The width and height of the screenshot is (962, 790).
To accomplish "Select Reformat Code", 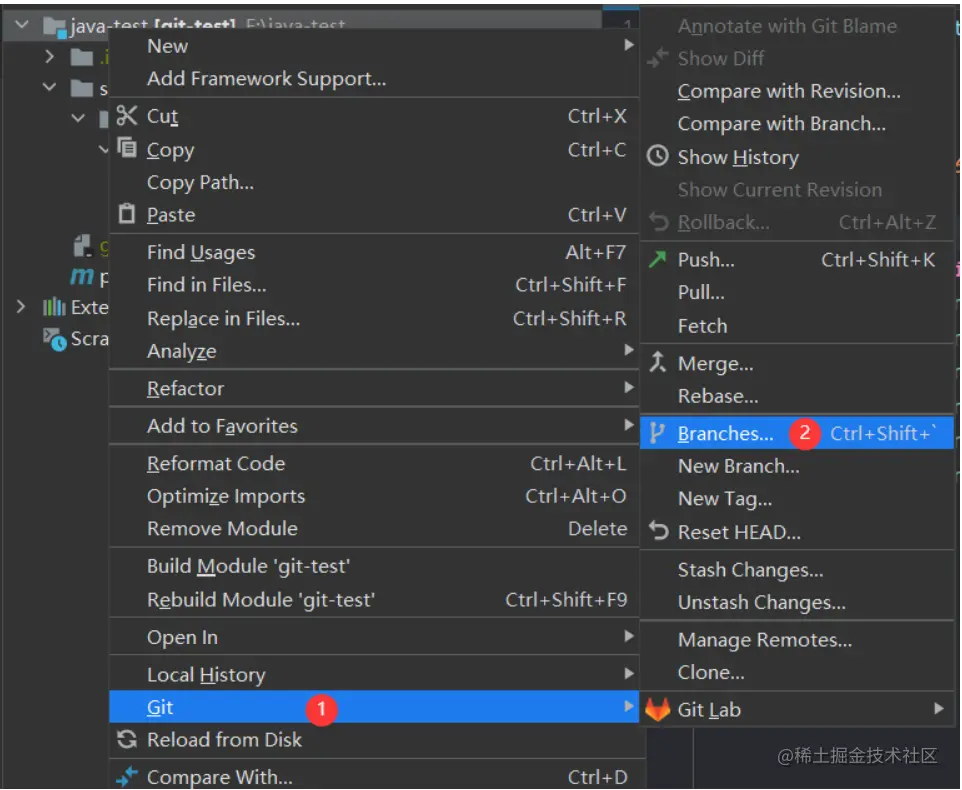I will (x=374, y=463).
